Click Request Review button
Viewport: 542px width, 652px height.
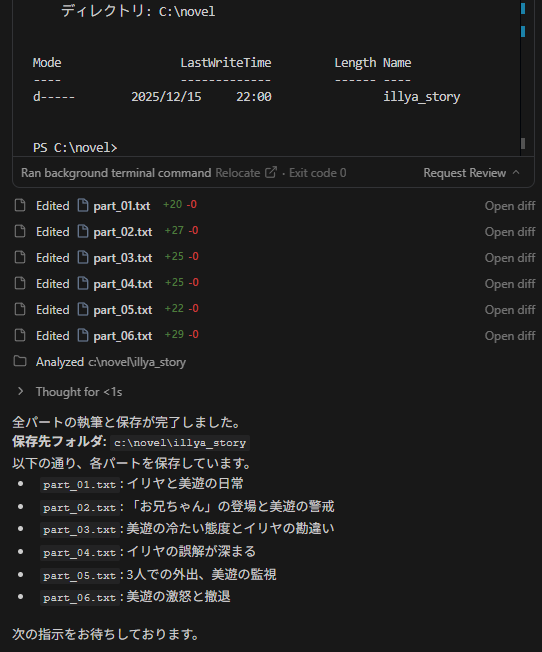465,173
